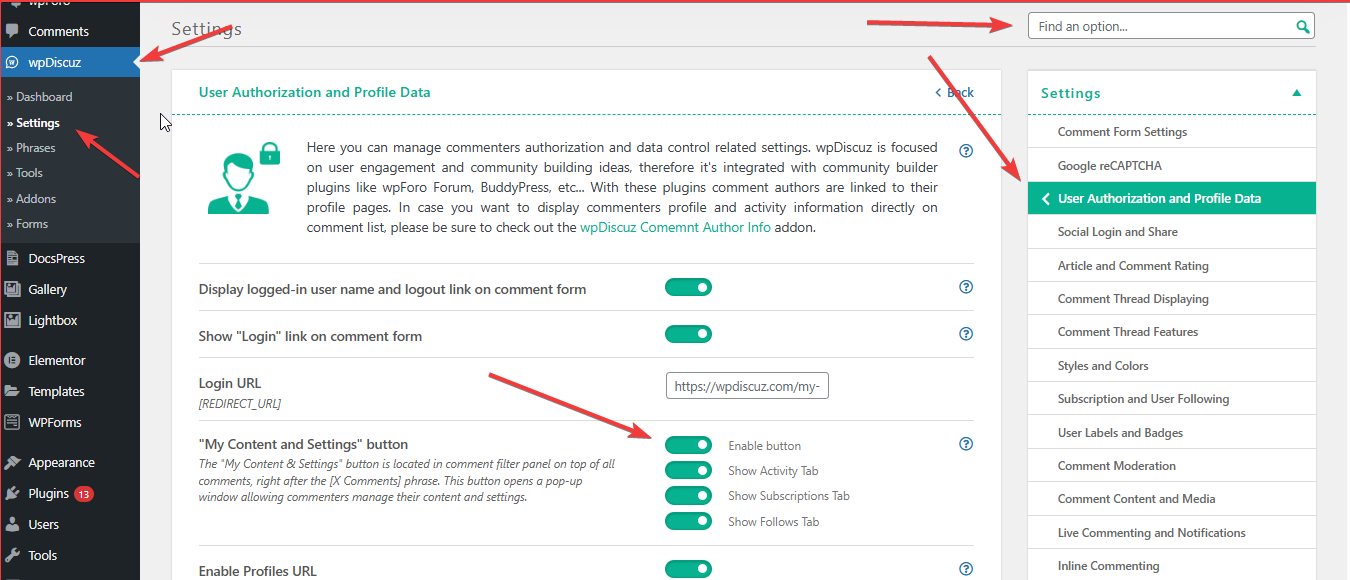Click the Elementor sidebar icon
Viewport: 1350px width, 580px height.
coord(13,360)
